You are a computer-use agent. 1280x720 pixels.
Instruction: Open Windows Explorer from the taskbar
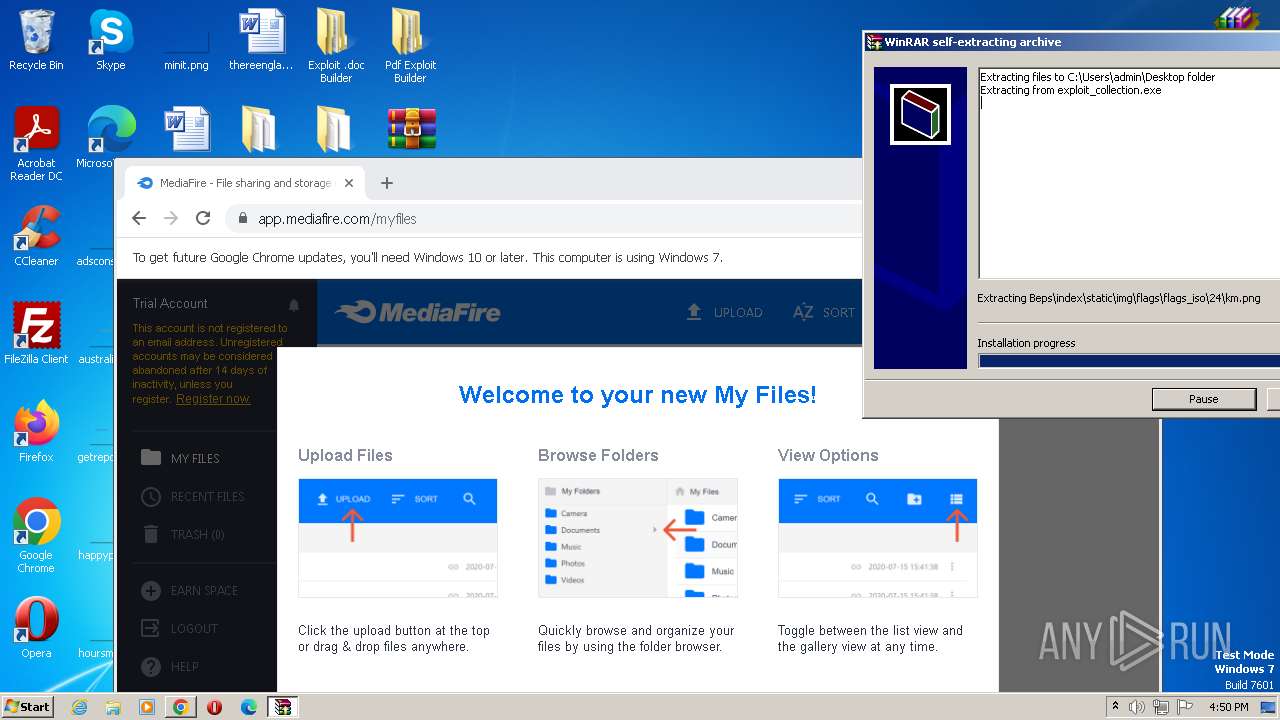pyautogui.click(x=113, y=707)
